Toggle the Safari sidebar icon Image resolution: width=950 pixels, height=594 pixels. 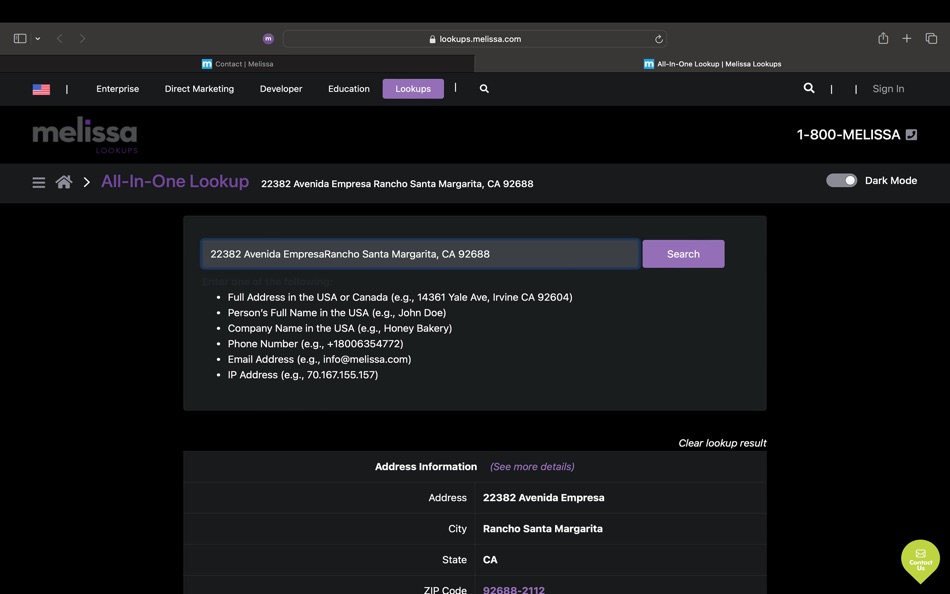point(20,38)
